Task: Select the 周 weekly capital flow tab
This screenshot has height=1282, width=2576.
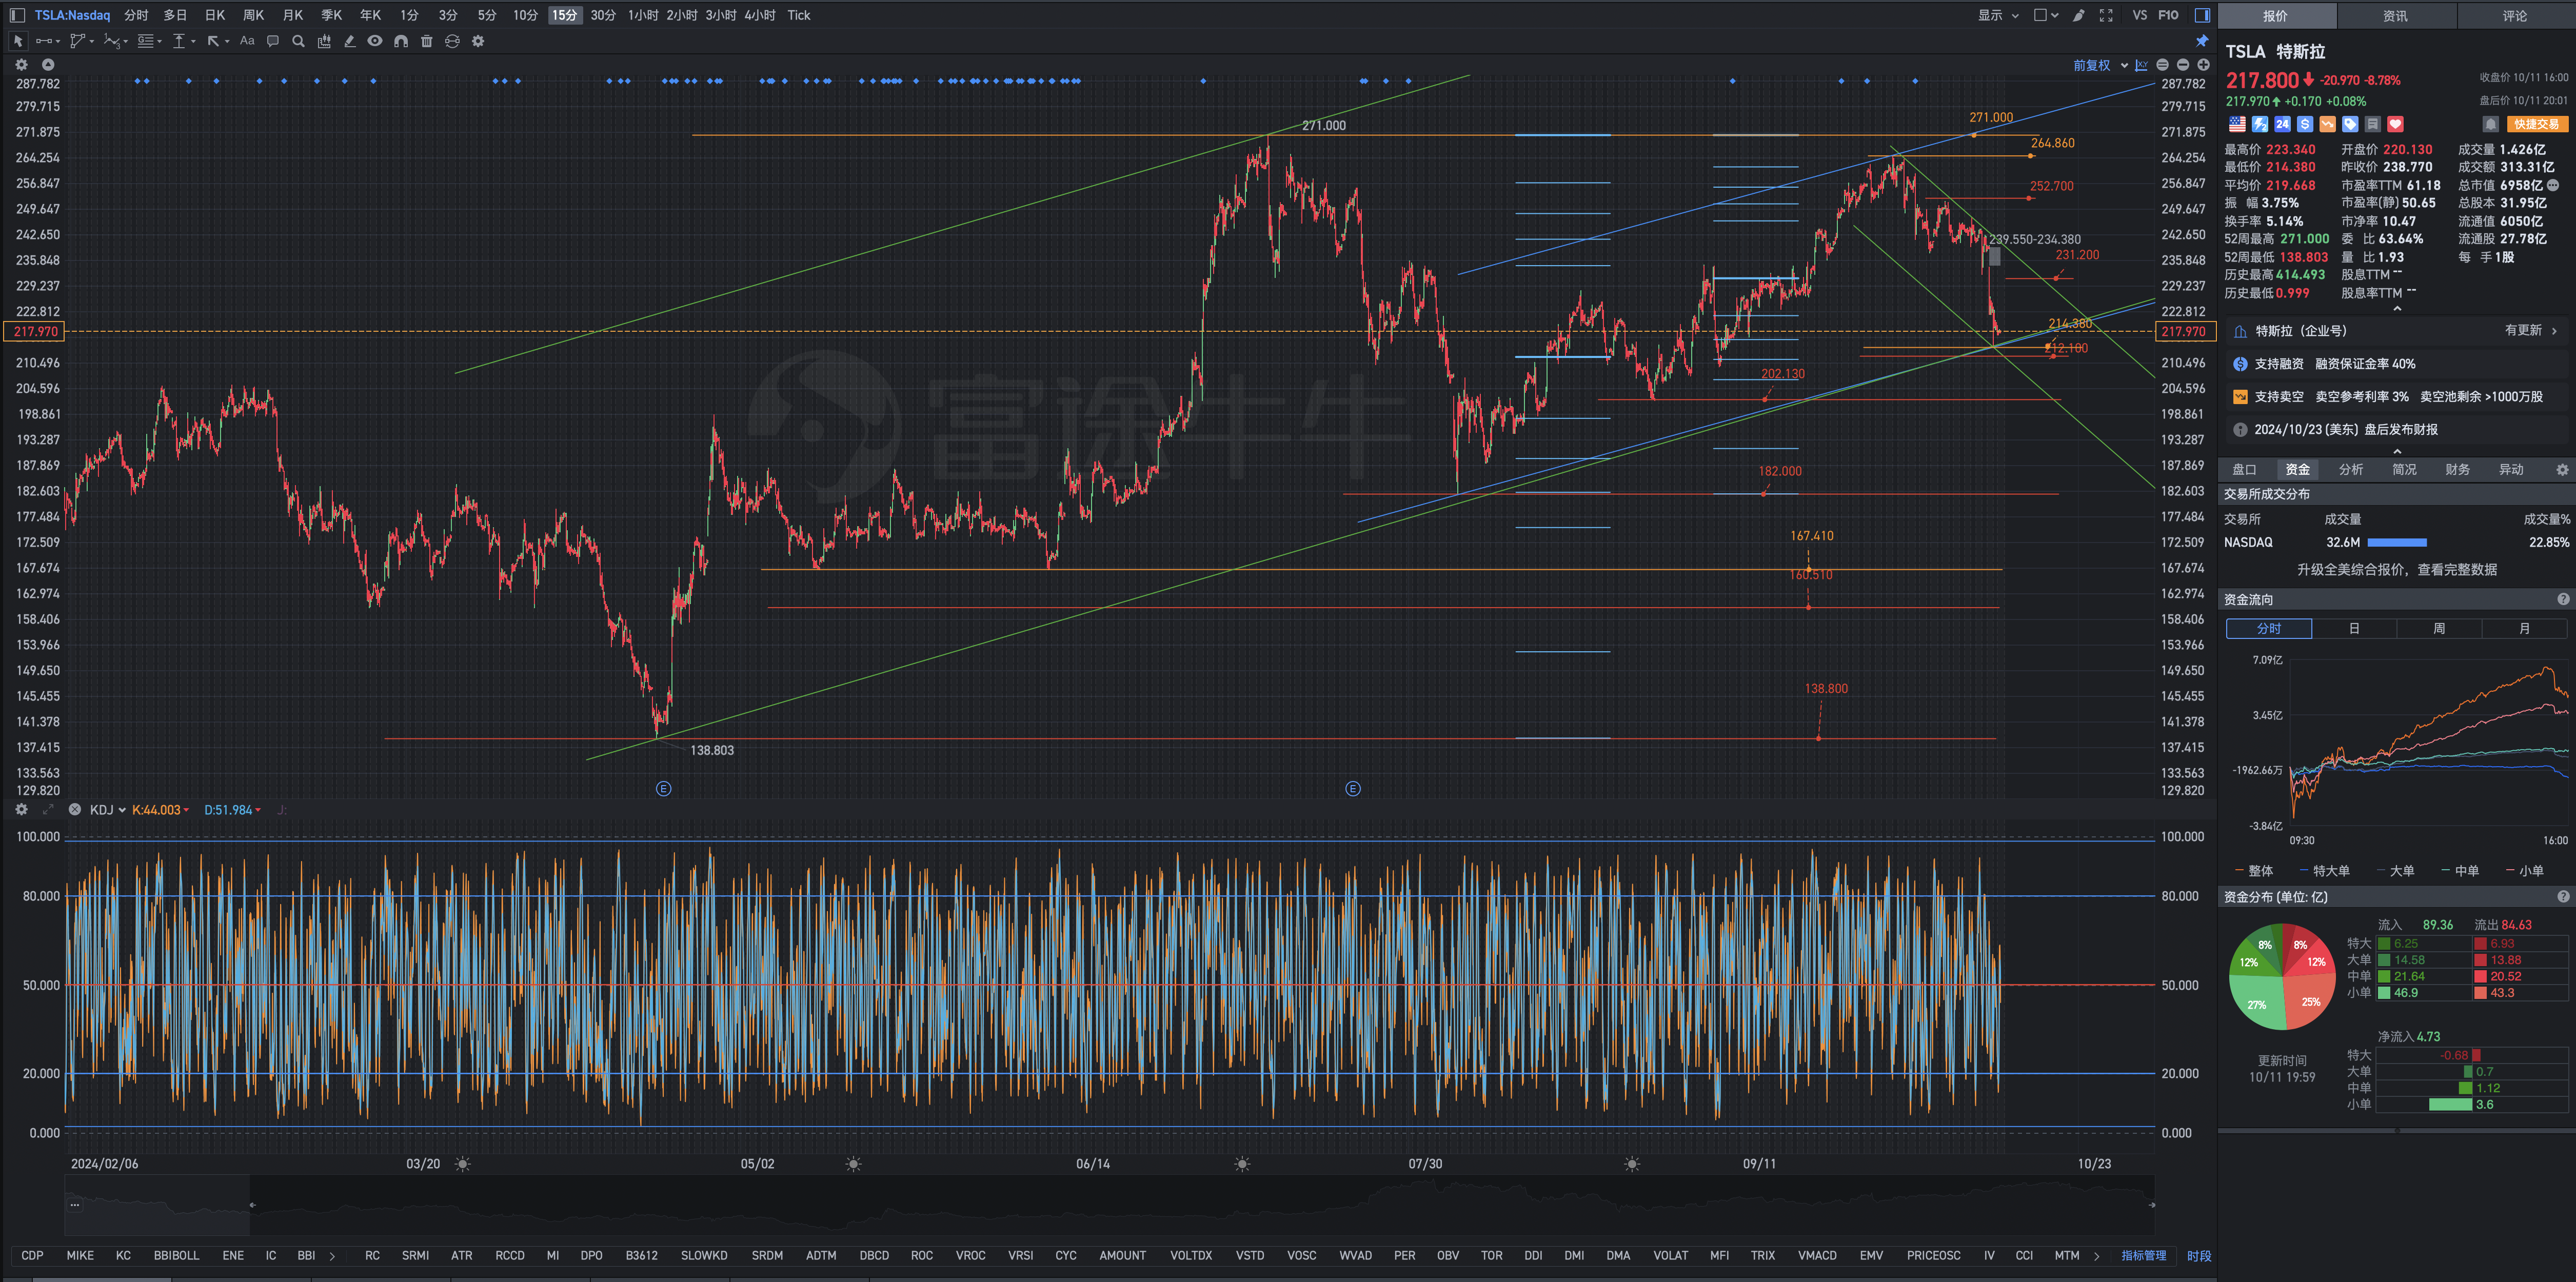Action: click(2439, 628)
